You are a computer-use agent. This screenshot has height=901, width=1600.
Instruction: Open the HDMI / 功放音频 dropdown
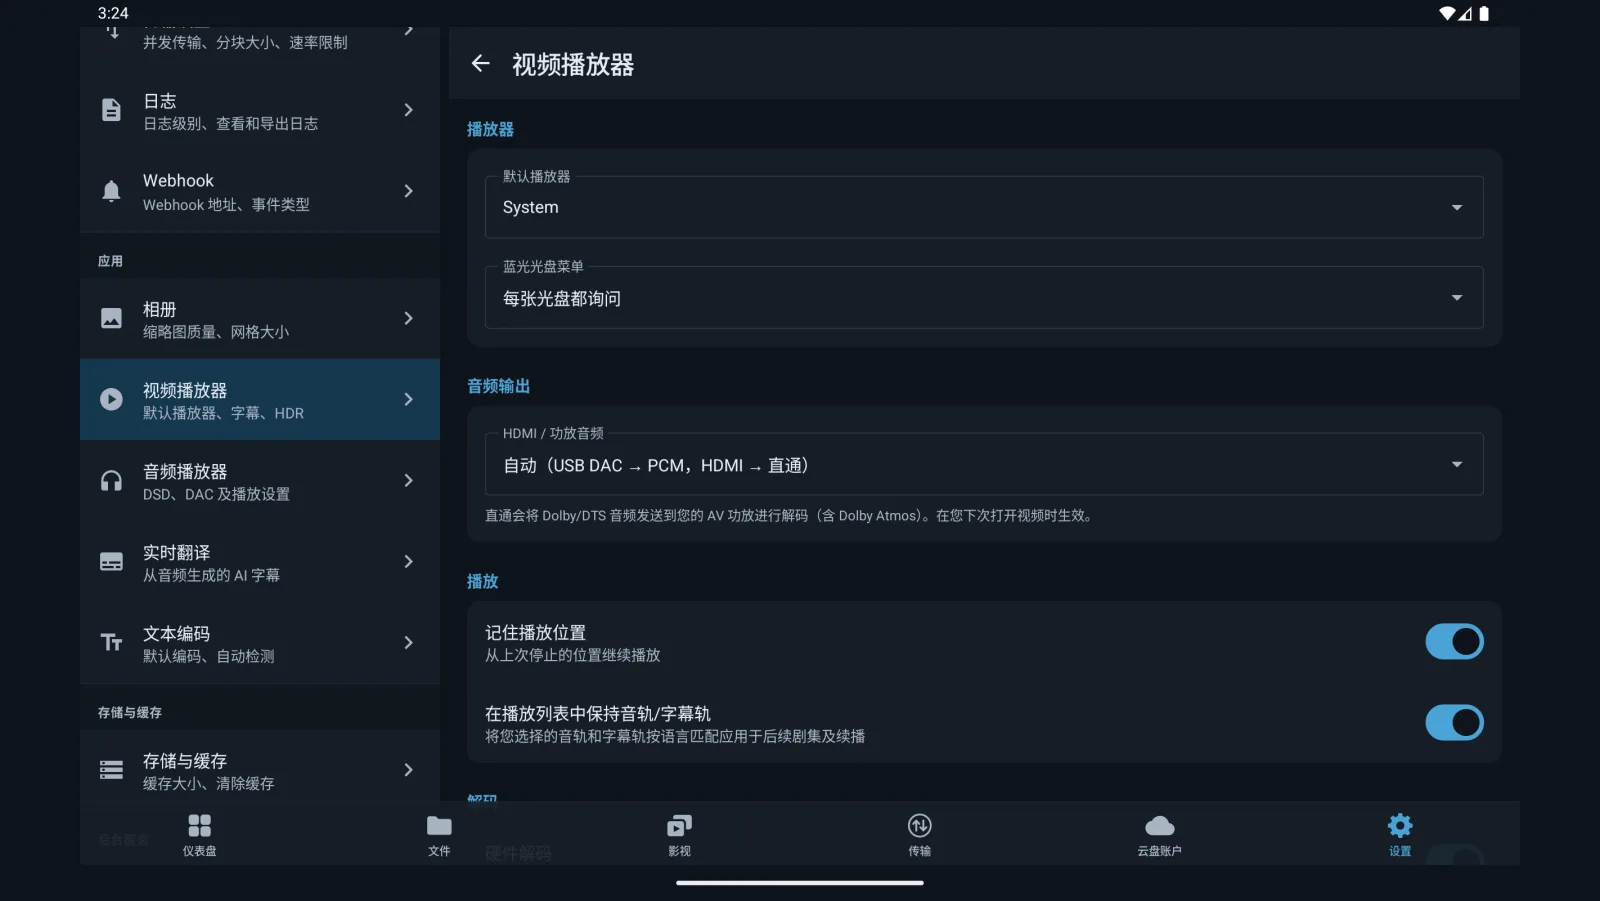click(984, 464)
